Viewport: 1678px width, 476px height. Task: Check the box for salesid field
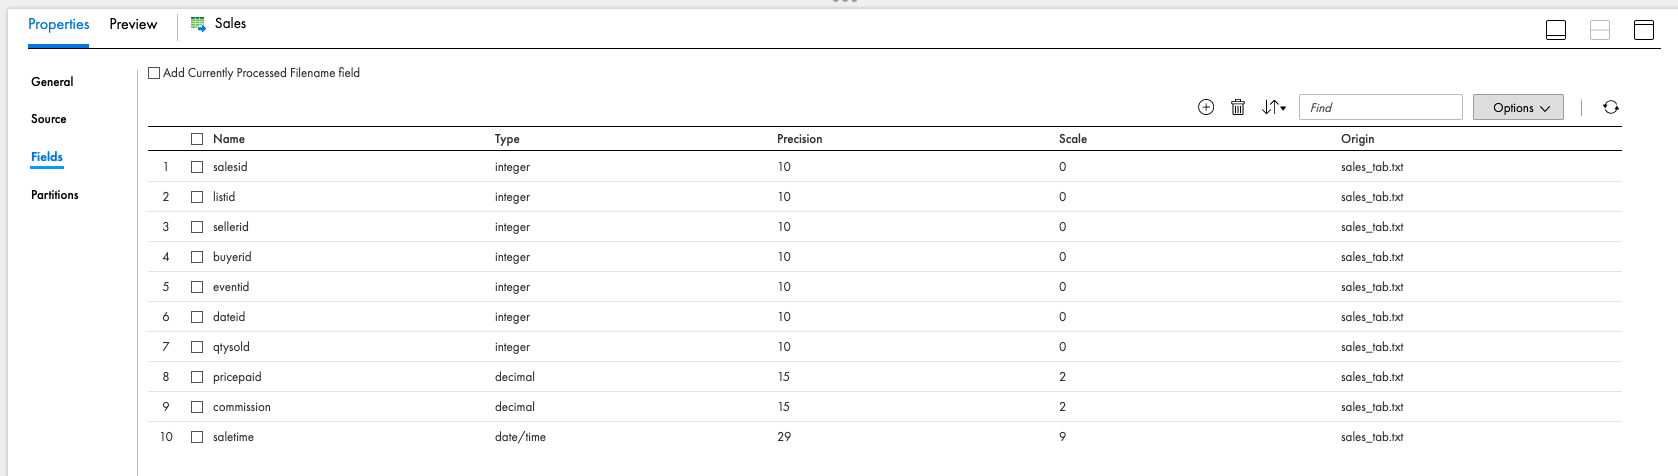point(197,167)
